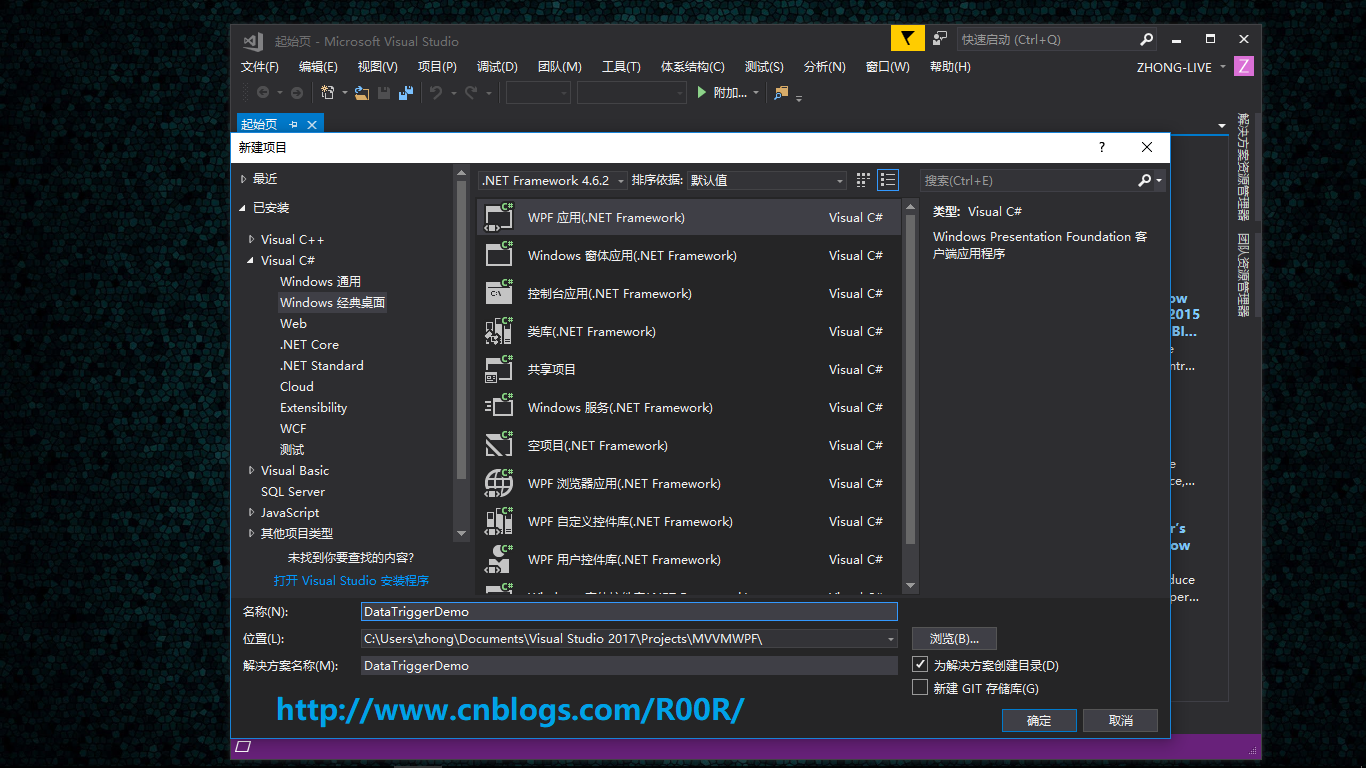Image resolution: width=1366 pixels, height=768 pixels.
Task: Click the help question mark in dialog title
Action: (1102, 147)
